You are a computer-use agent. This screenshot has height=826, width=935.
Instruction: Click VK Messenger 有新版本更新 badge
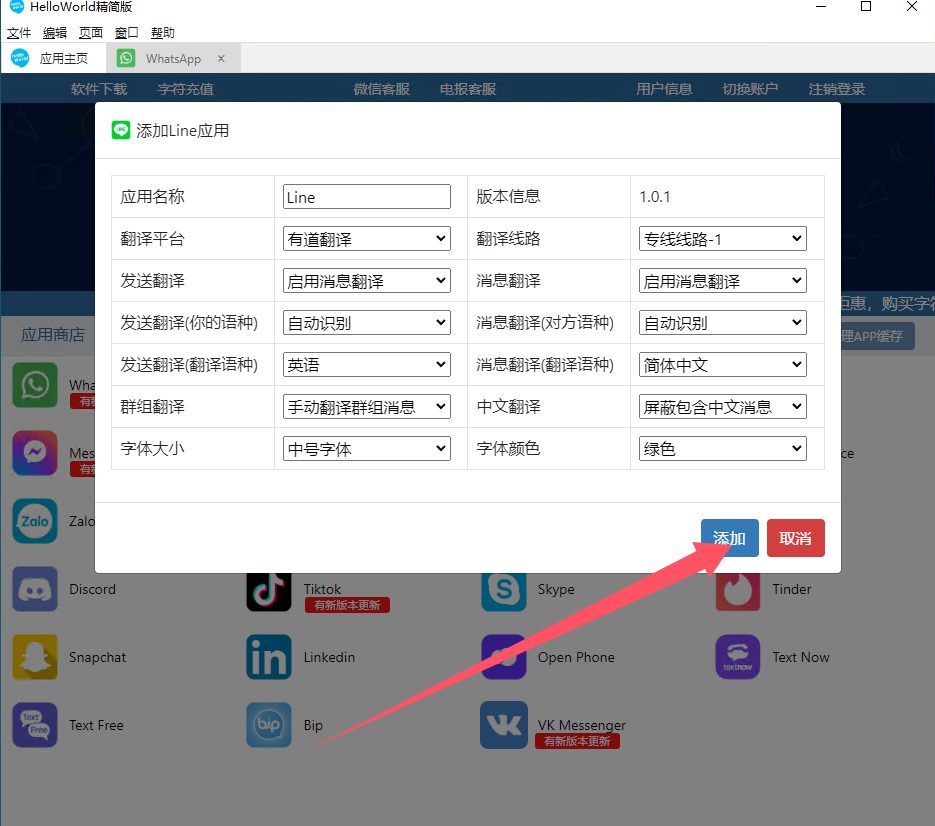coord(577,741)
